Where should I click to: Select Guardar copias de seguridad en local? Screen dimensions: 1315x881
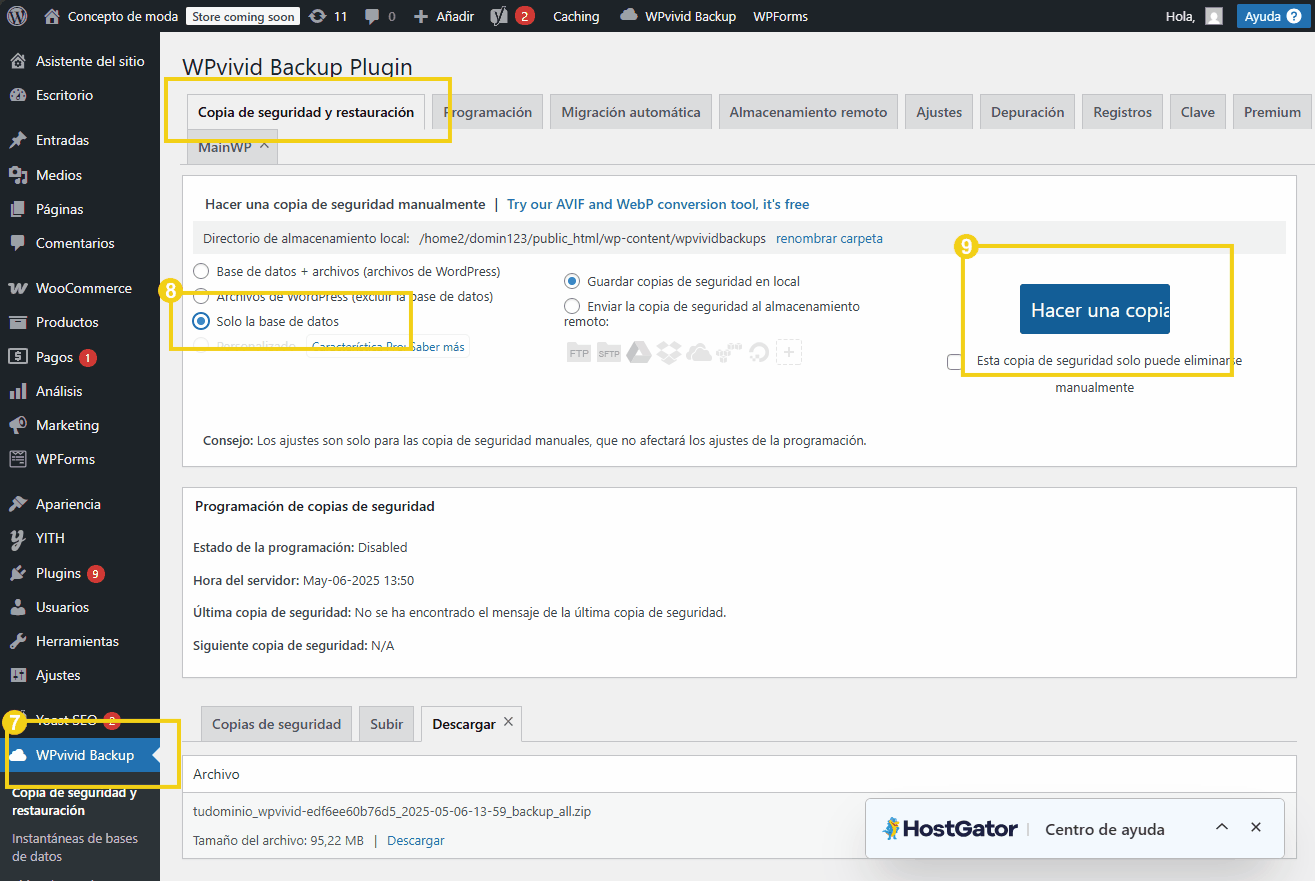coord(572,281)
